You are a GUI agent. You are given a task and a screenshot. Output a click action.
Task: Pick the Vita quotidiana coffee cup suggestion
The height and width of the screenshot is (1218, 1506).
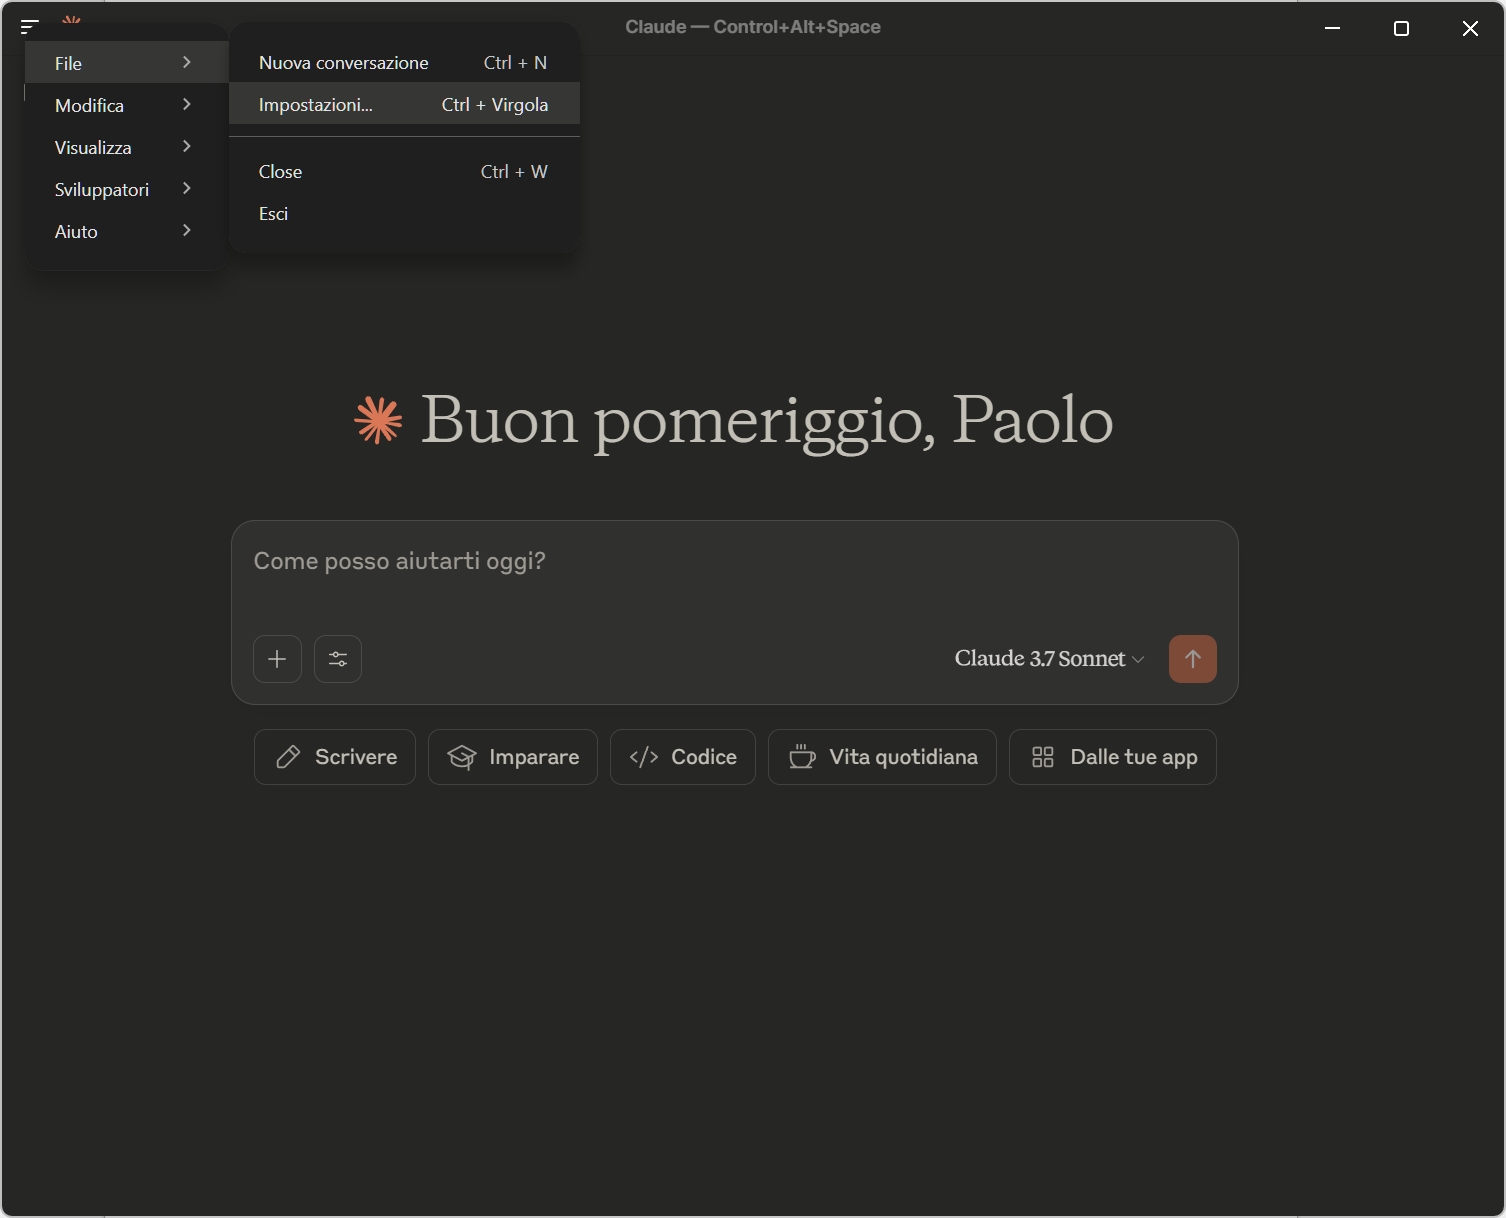point(882,757)
